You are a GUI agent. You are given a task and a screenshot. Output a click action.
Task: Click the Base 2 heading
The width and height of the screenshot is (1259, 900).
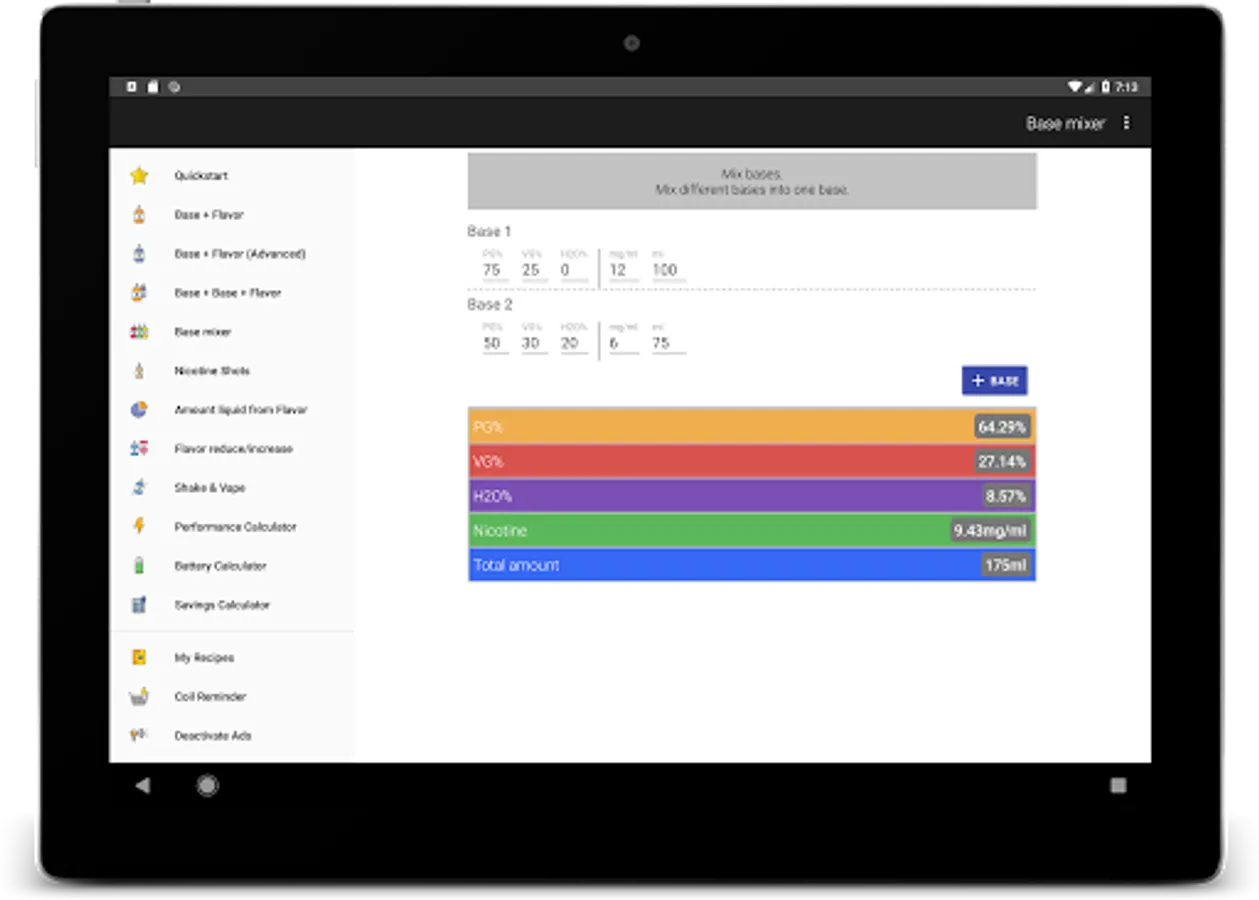(x=489, y=305)
